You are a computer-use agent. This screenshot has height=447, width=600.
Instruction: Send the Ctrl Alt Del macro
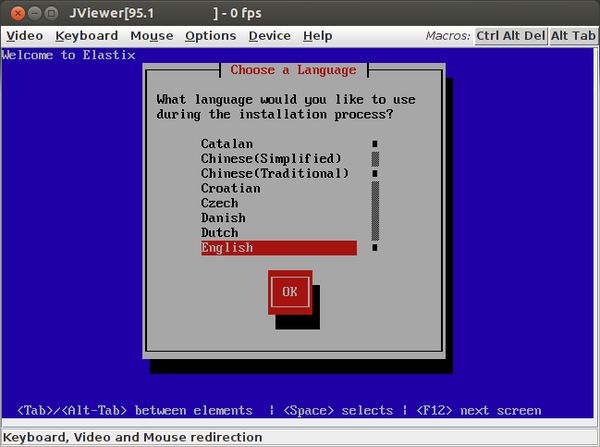(511, 36)
